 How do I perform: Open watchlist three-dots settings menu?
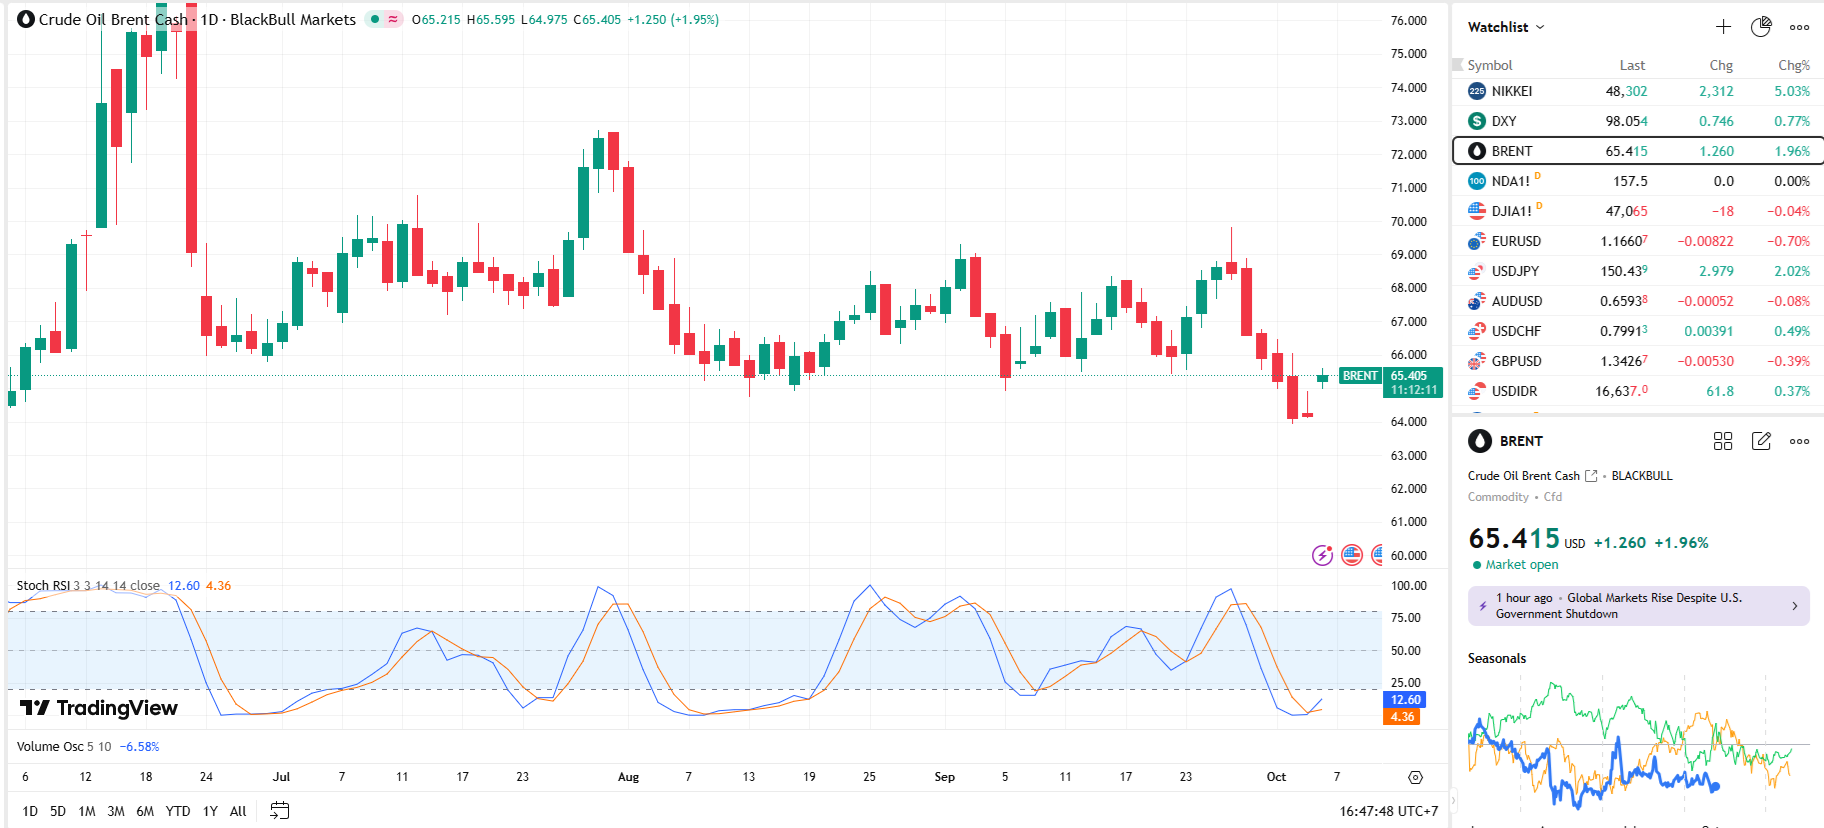point(1799,27)
